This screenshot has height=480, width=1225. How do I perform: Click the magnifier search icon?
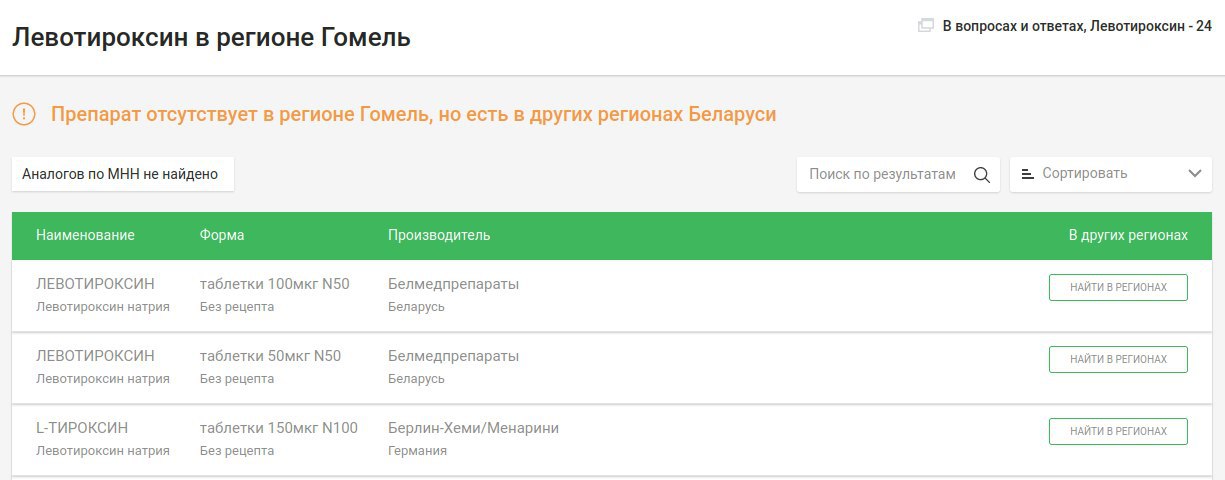click(x=981, y=174)
